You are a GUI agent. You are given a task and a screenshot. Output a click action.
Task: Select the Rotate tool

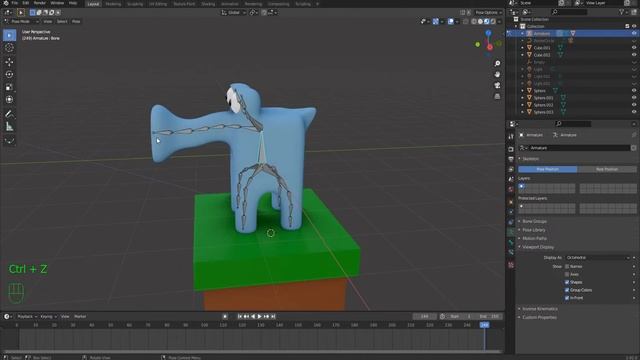pyautogui.click(x=9, y=74)
